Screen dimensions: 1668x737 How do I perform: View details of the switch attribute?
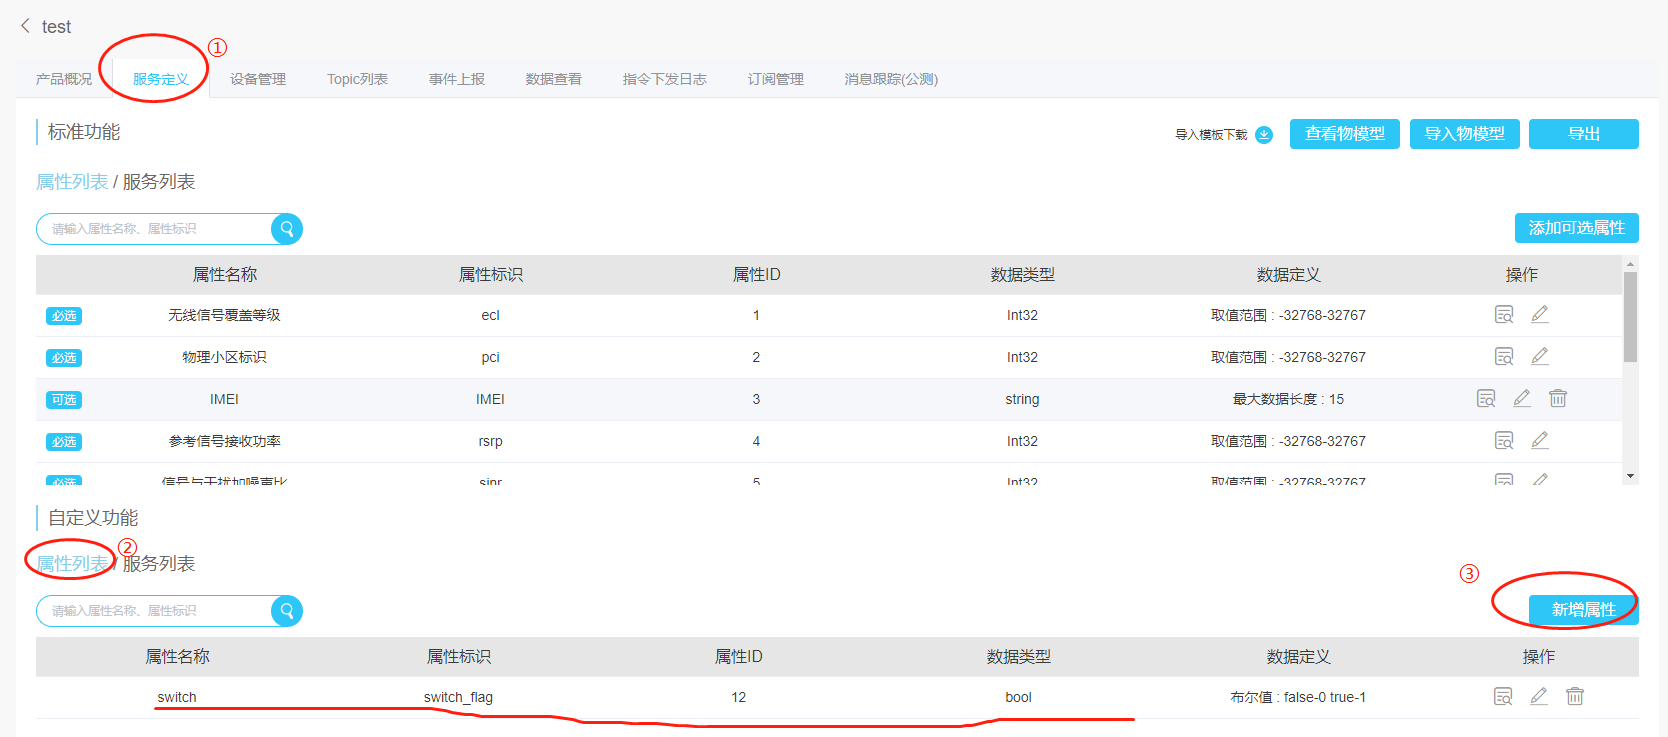(x=1503, y=697)
